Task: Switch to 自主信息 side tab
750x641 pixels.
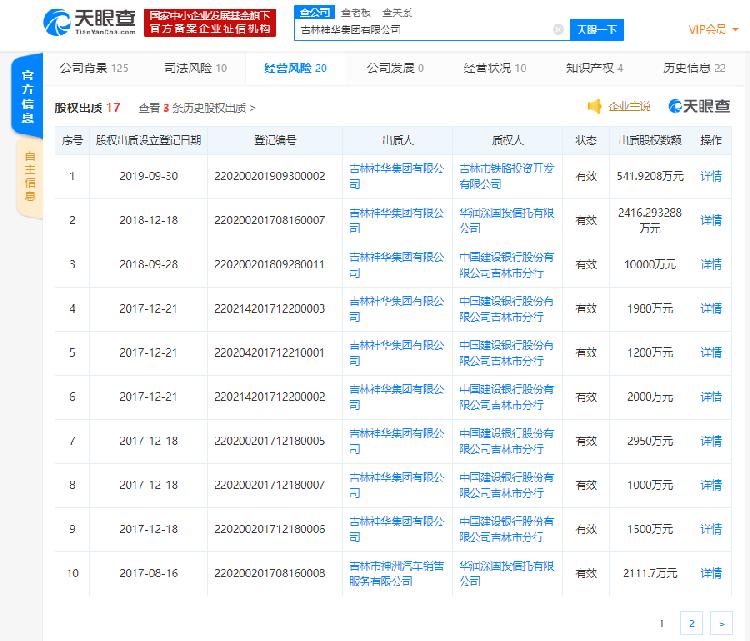Action: tap(30, 176)
